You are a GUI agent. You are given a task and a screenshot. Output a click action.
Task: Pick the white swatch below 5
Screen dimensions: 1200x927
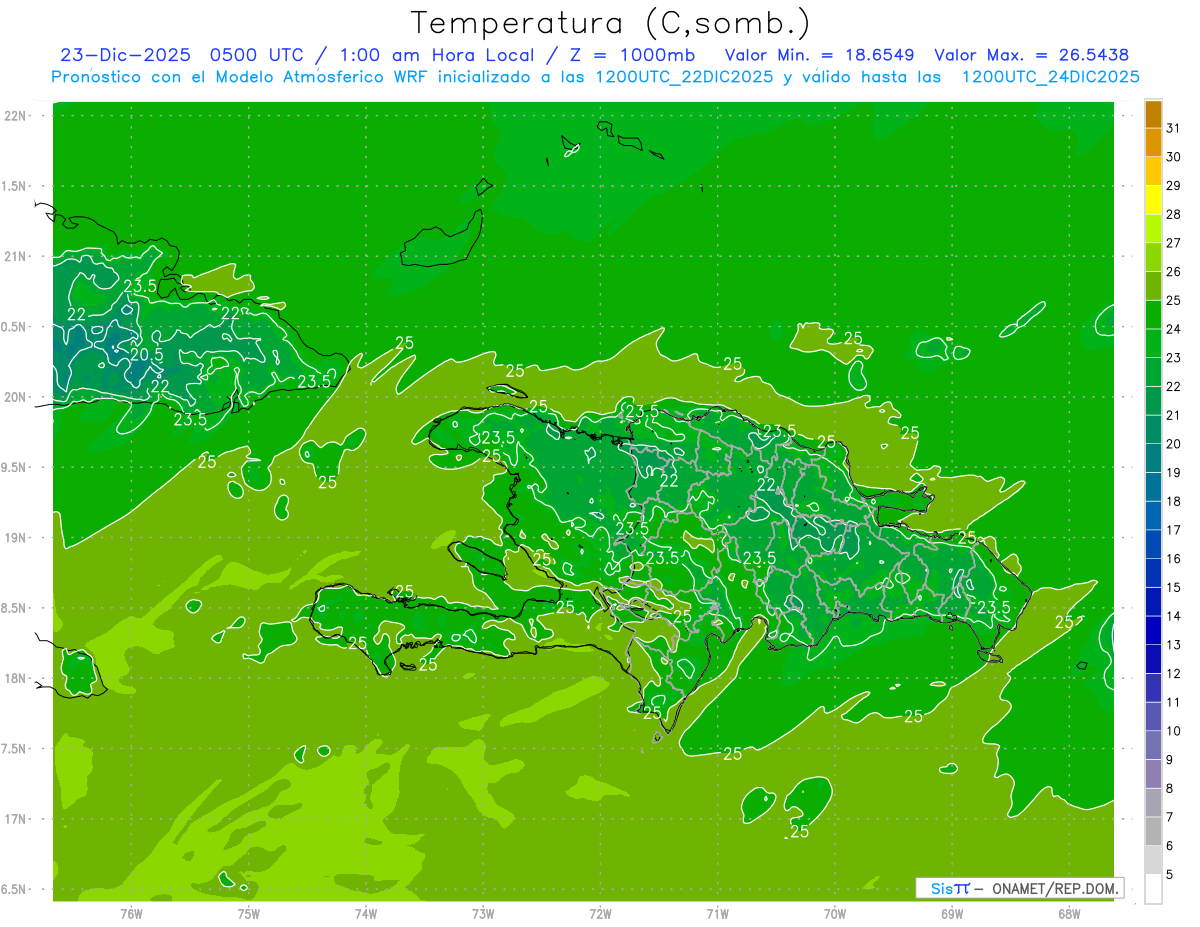1153,888
